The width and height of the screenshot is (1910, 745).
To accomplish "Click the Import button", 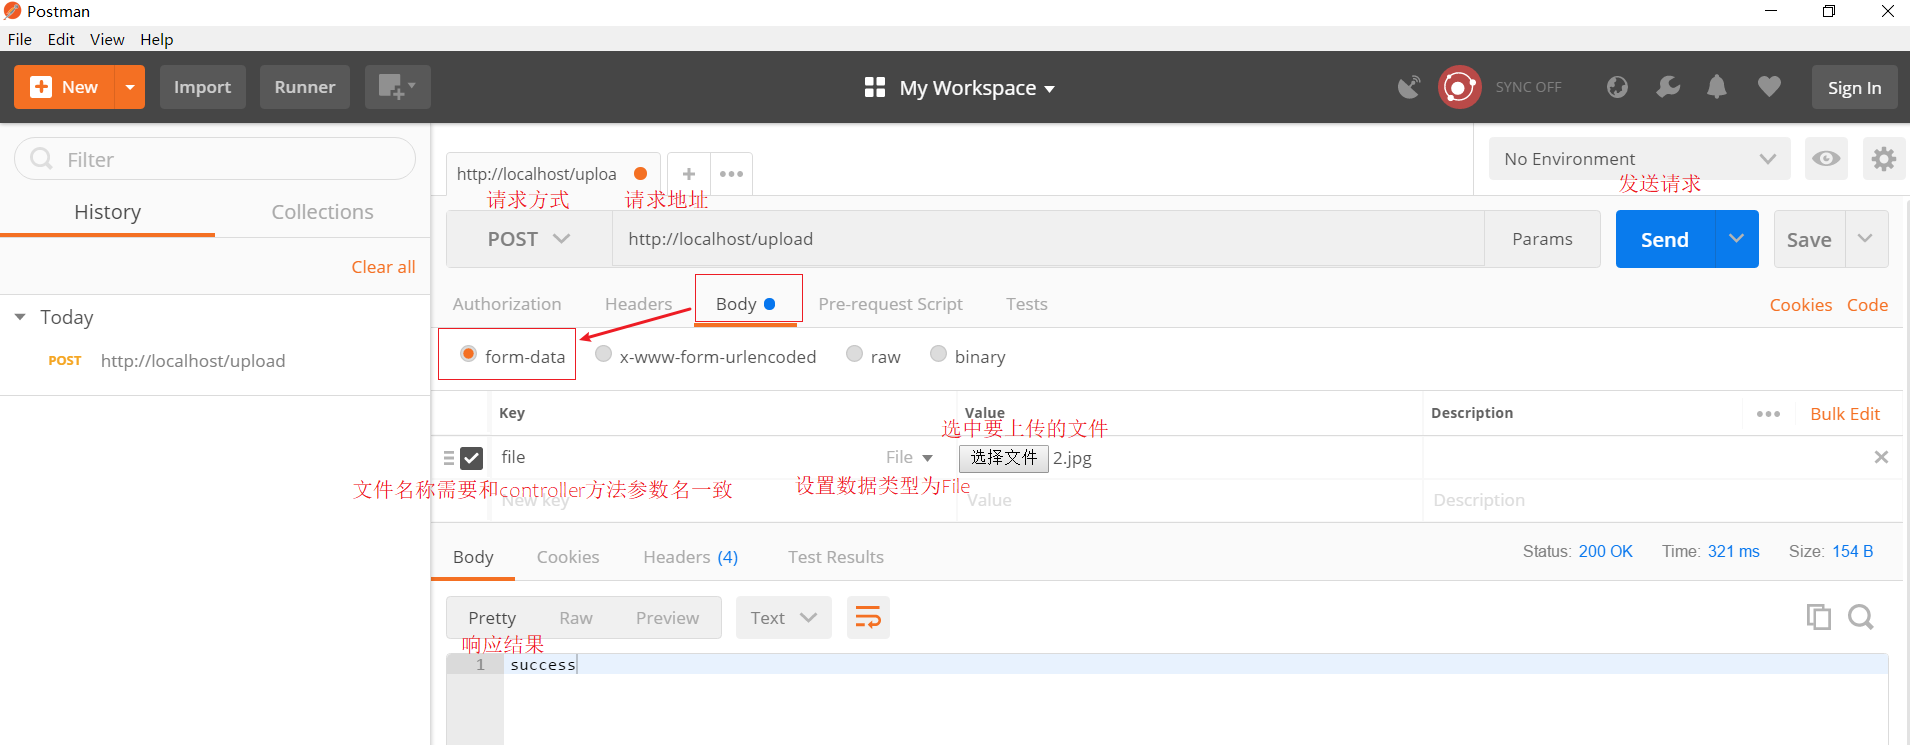I will click(x=203, y=87).
